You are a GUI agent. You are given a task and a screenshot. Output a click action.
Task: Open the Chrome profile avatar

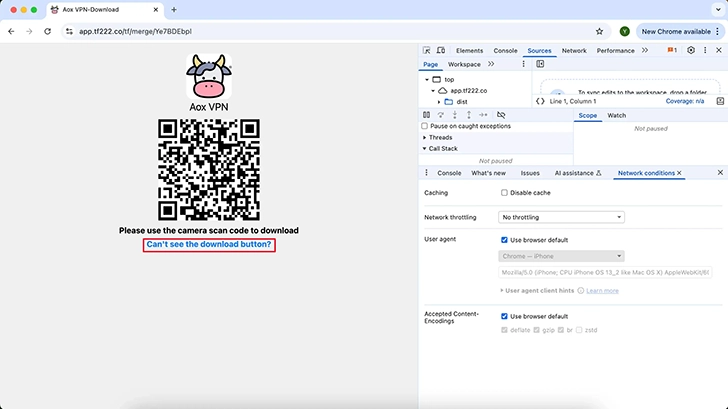pos(624,32)
